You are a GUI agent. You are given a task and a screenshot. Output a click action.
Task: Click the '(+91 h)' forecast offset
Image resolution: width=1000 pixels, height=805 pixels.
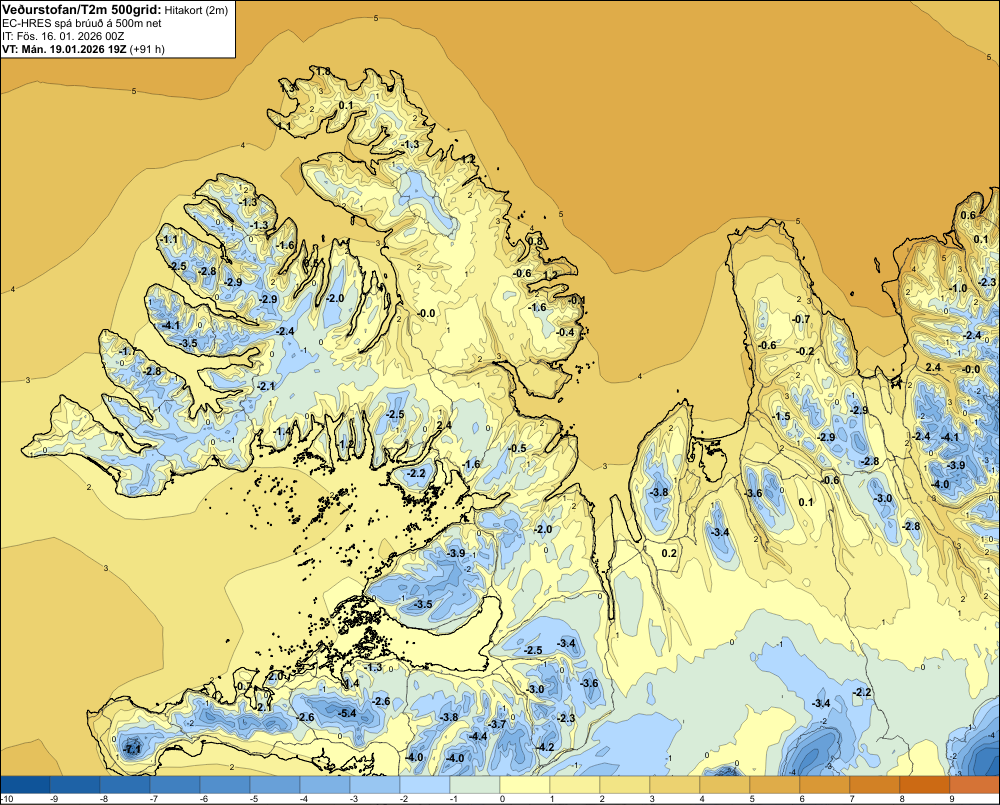tap(147, 49)
